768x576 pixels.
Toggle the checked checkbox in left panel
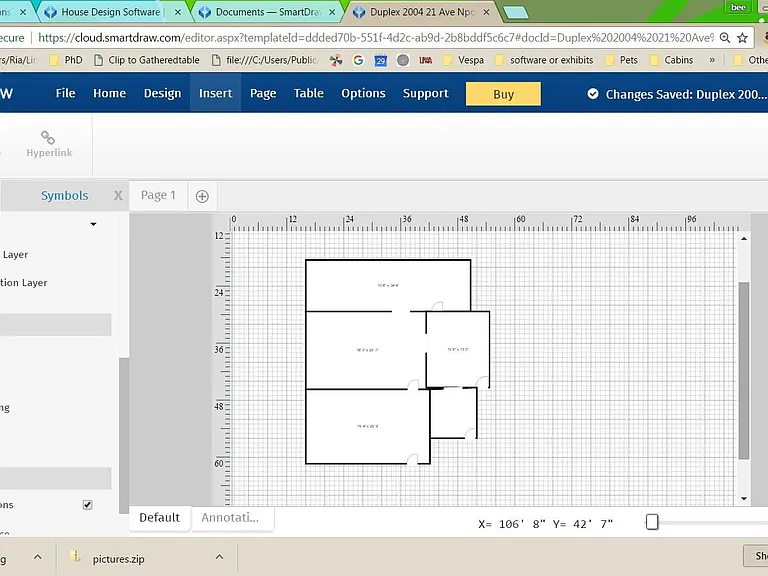pyautogui.click(x=87, y=504)
